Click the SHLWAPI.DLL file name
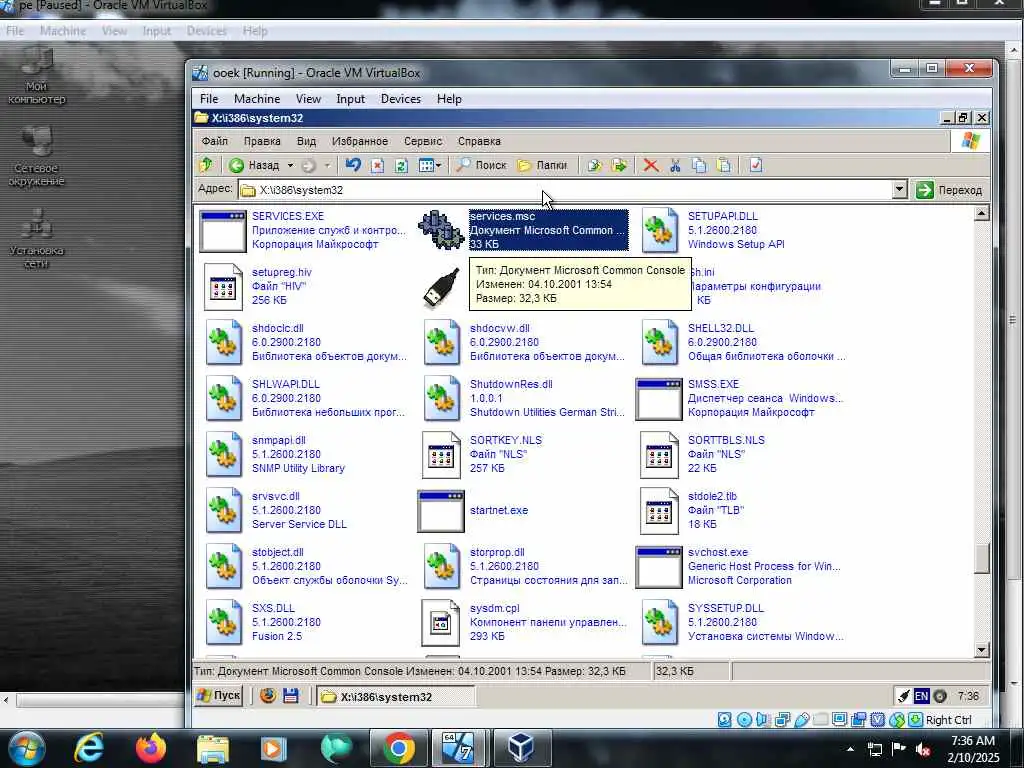 click(x=285, y=384)
